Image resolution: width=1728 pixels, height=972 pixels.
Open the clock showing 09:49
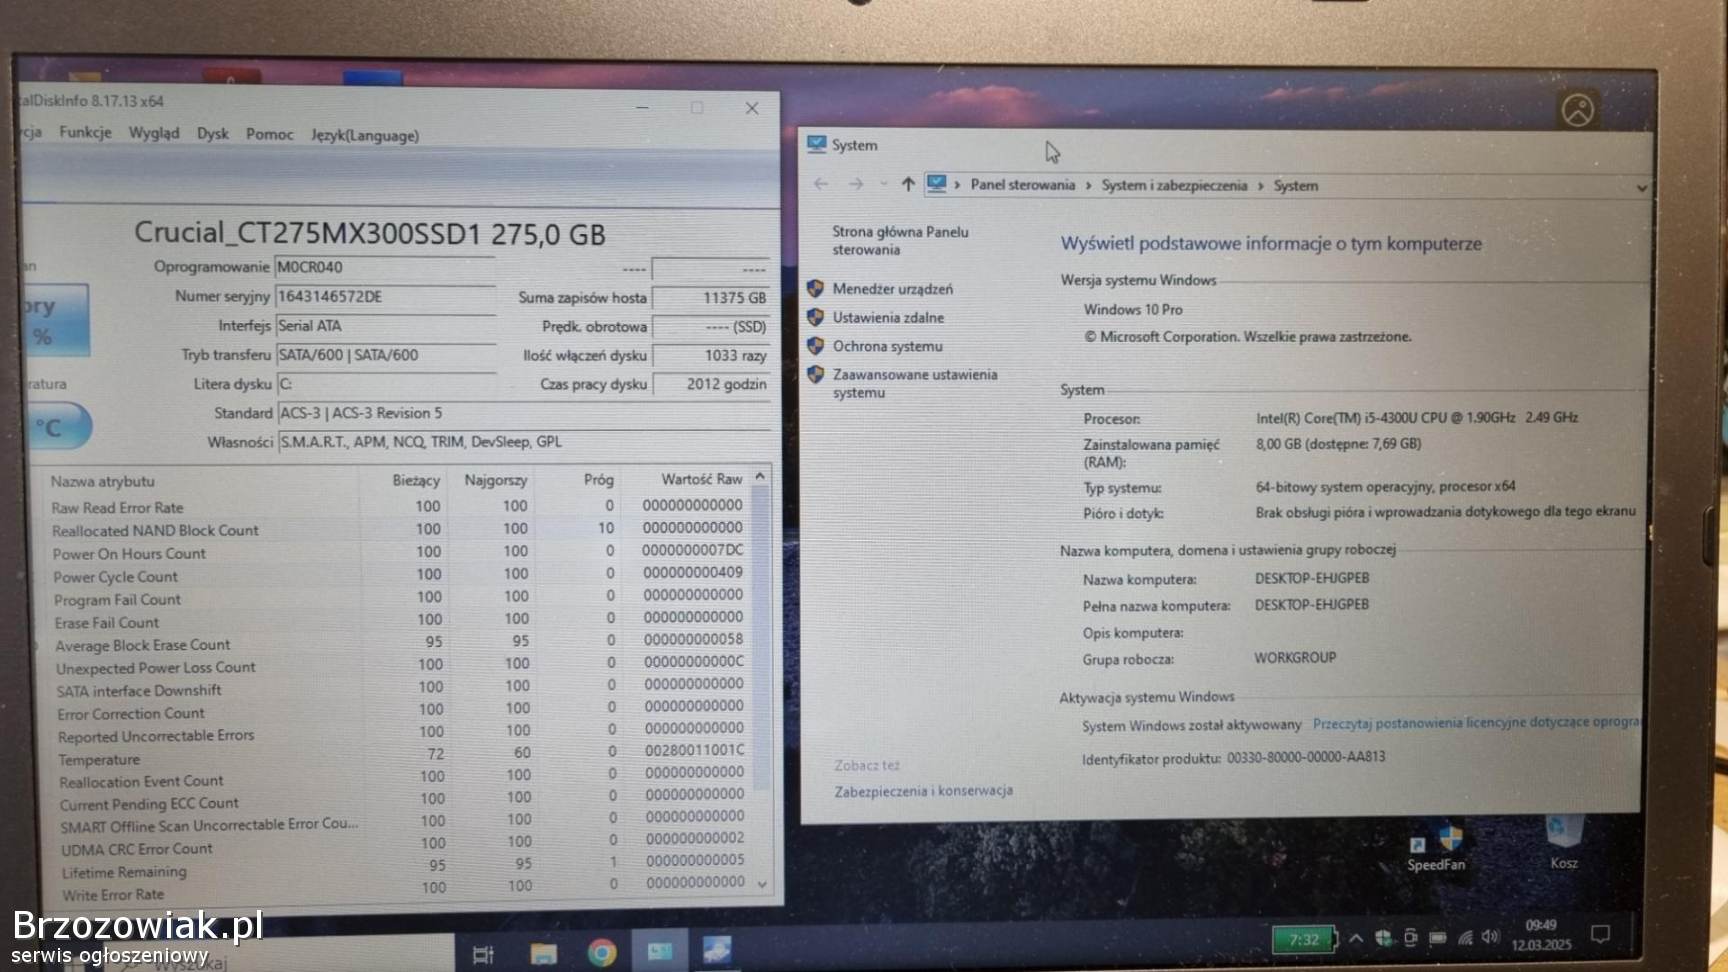click(1541, 934)
